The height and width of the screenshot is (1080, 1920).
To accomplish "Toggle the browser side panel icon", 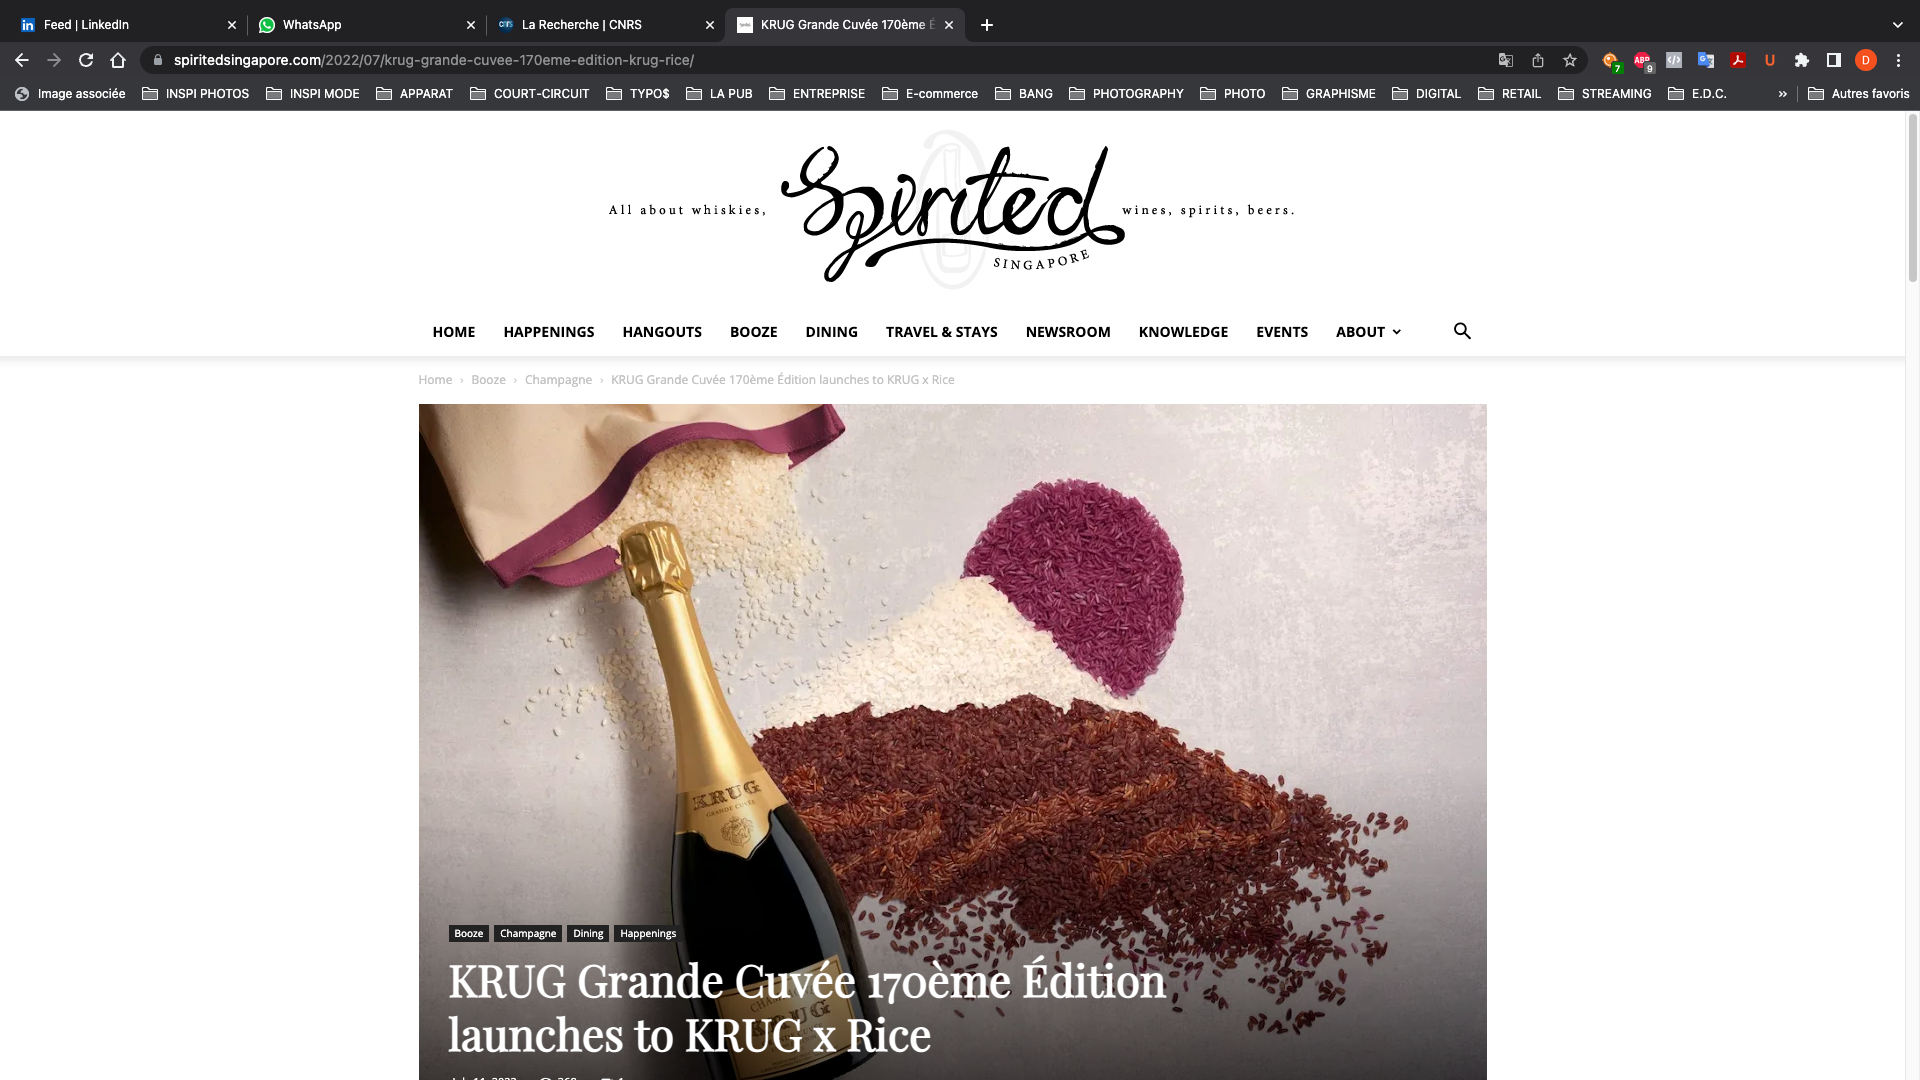I will pyautogui.click(x=1834, y=60).
